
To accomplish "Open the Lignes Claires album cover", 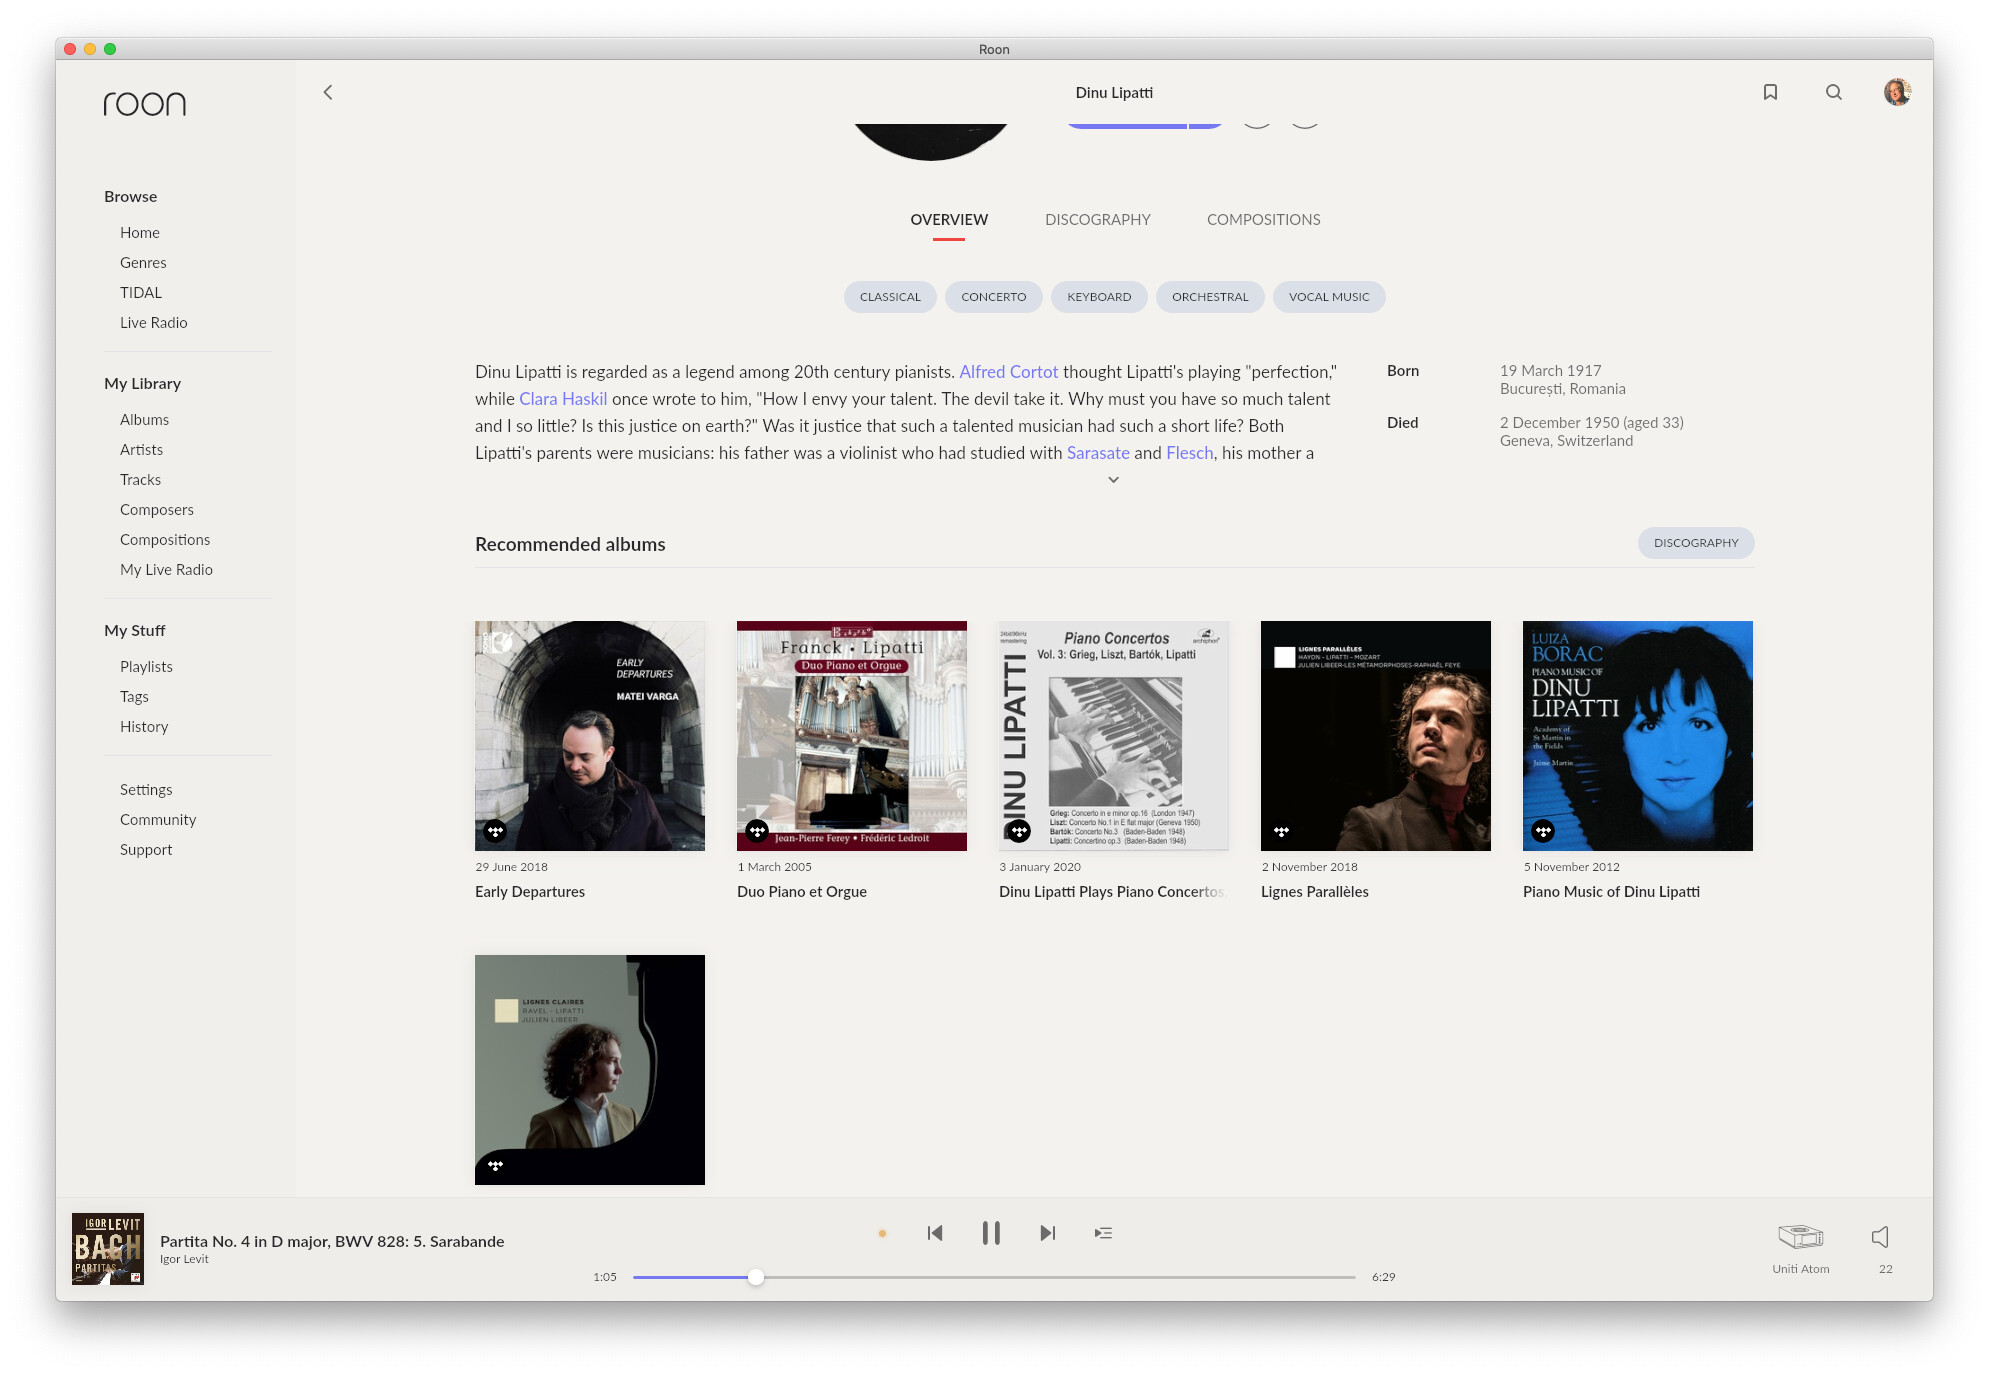I will (x=590, y=1070).
